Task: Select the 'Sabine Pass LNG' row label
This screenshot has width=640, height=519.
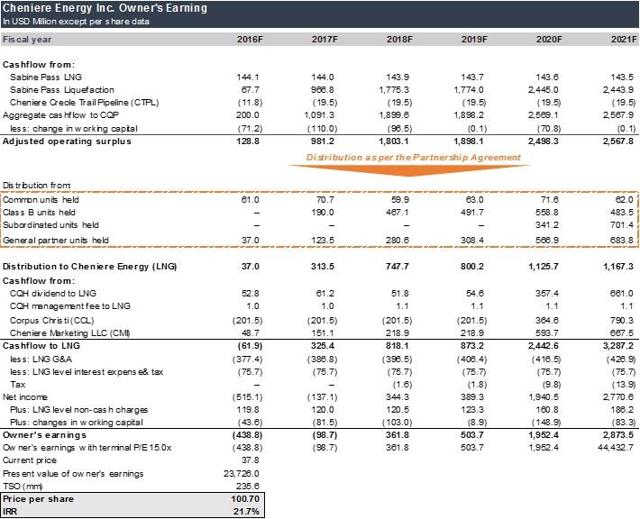Action: (x=46, y=77)
